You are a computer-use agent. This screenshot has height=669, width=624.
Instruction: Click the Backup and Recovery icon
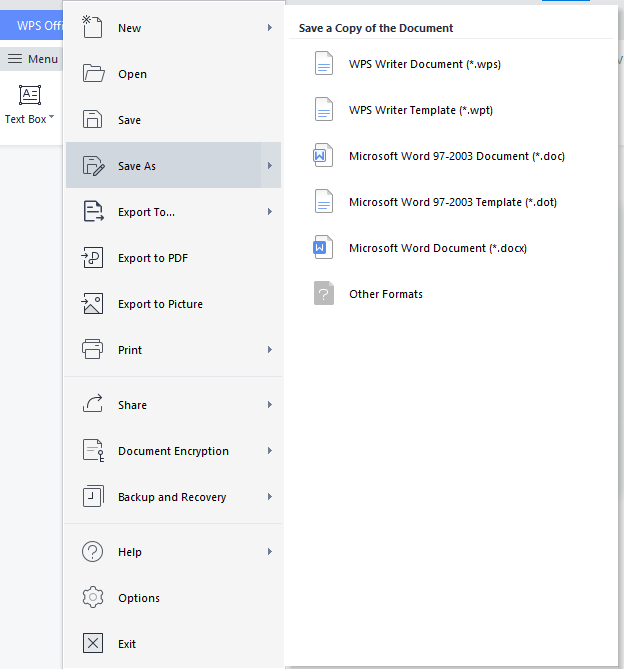tap(92, 497)
